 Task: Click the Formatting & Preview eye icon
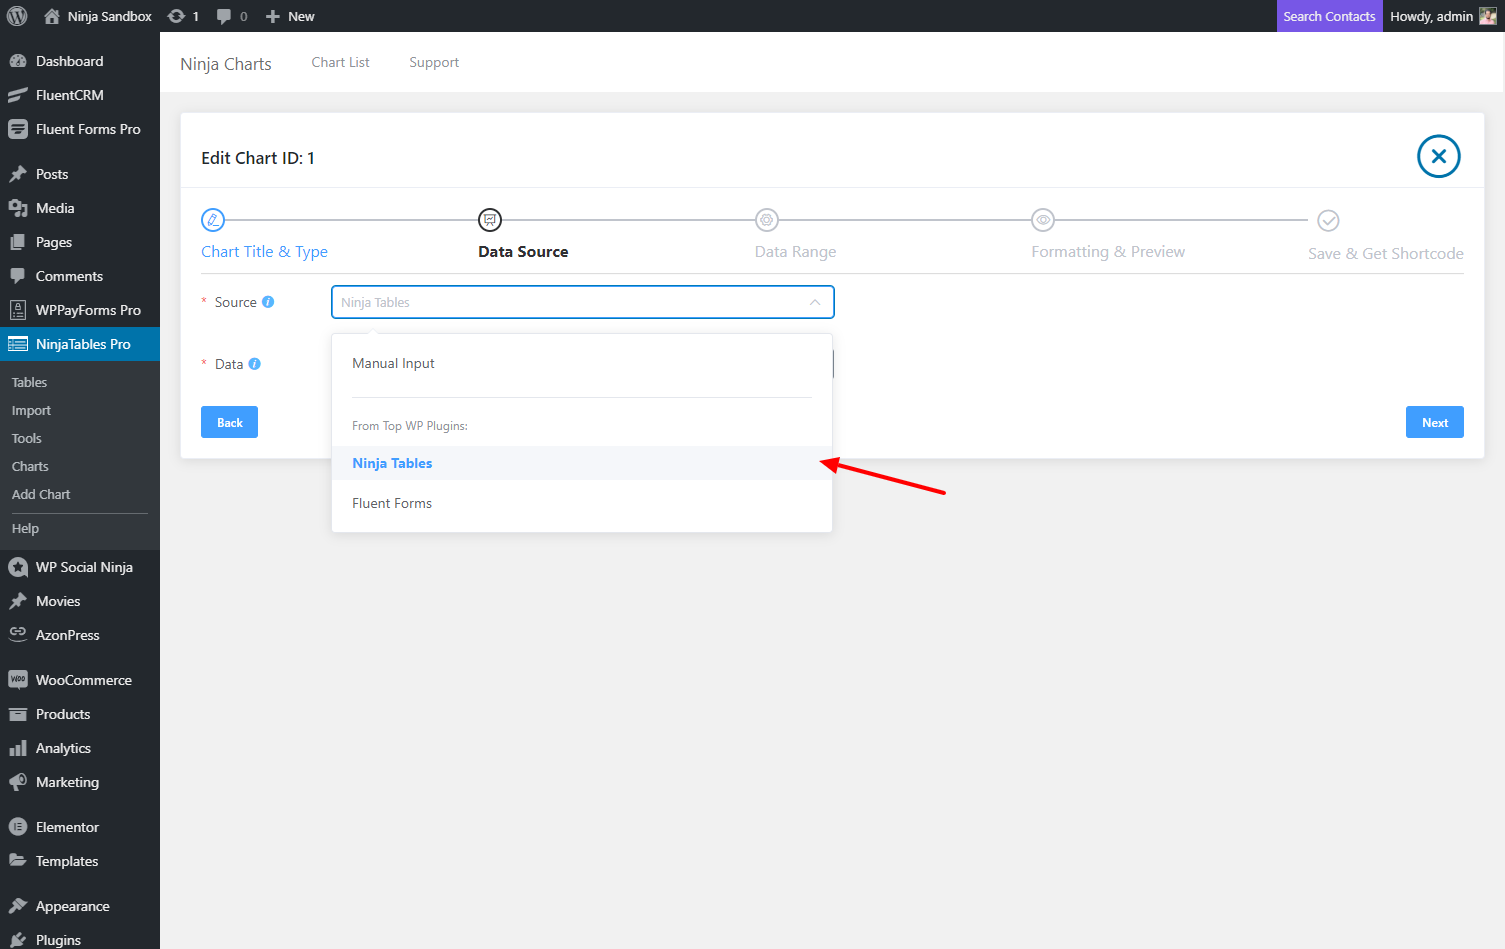tap(1042, 220)
